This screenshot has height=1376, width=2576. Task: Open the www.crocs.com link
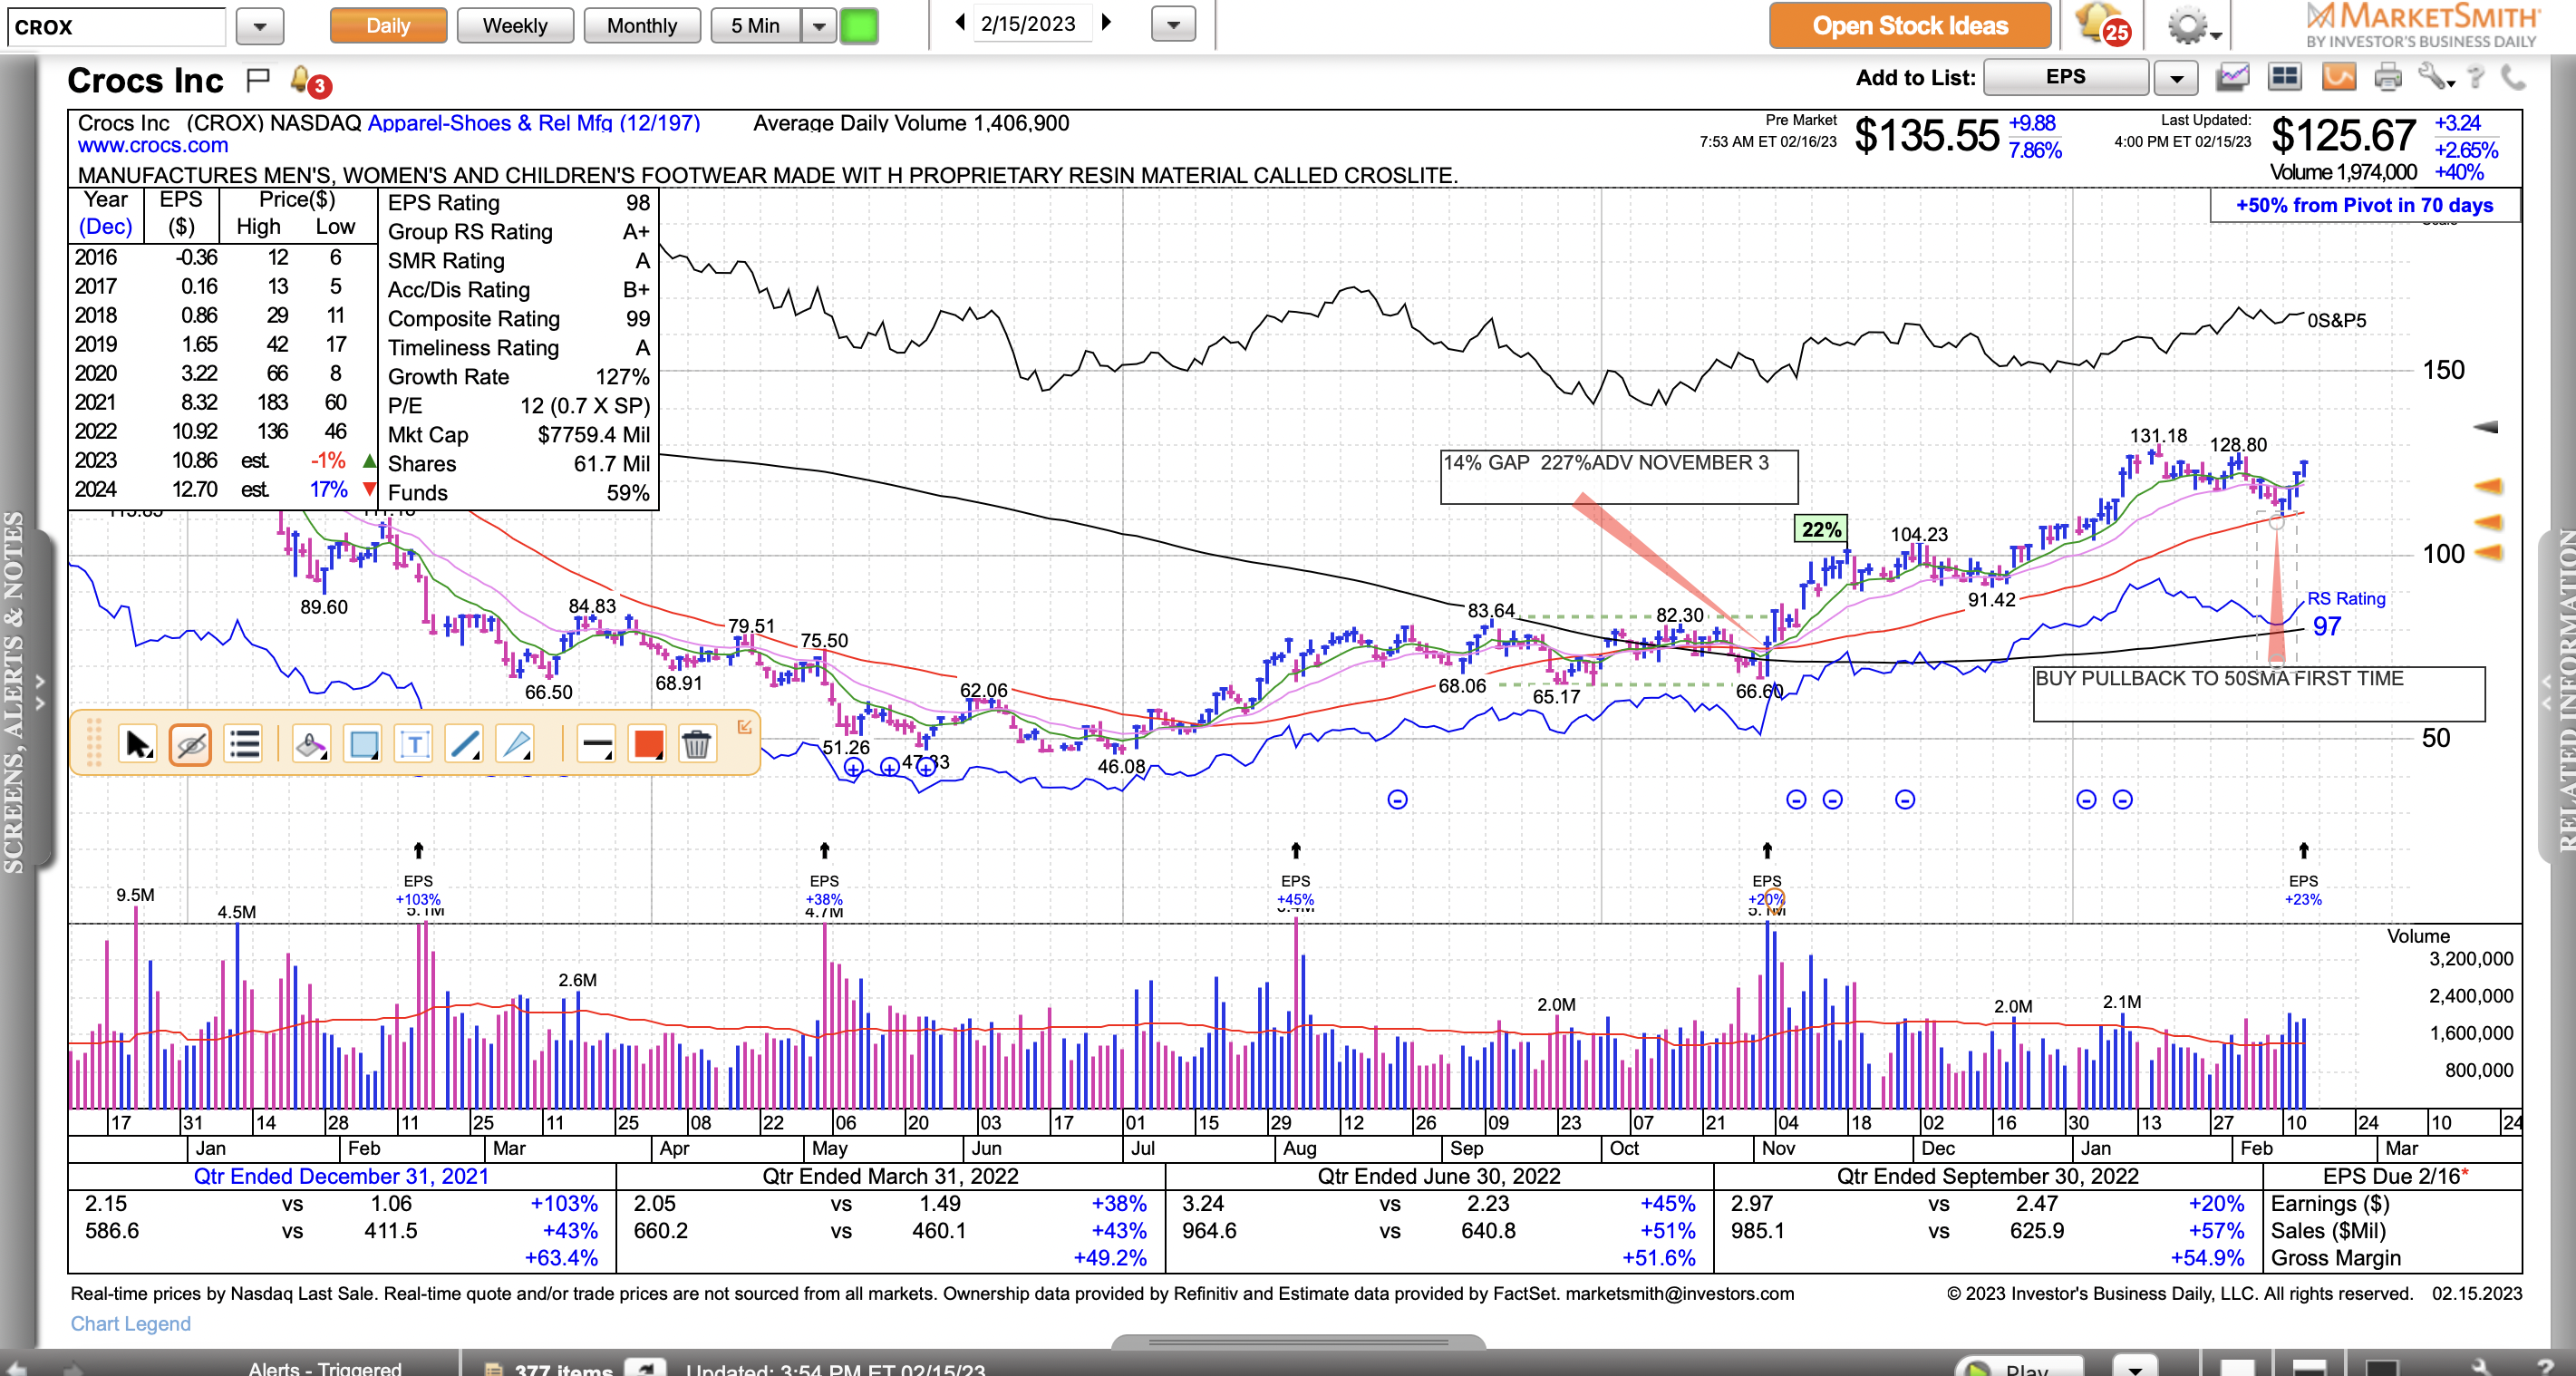pyautogui.click(x=153, y=146)
